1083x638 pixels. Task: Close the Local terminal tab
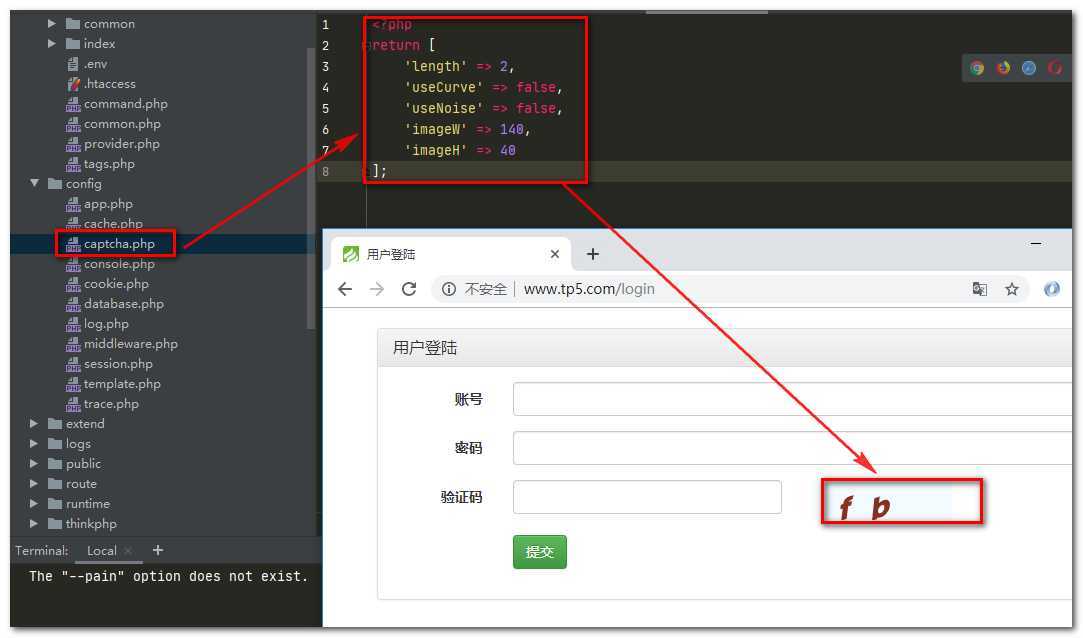click(128, 551)
